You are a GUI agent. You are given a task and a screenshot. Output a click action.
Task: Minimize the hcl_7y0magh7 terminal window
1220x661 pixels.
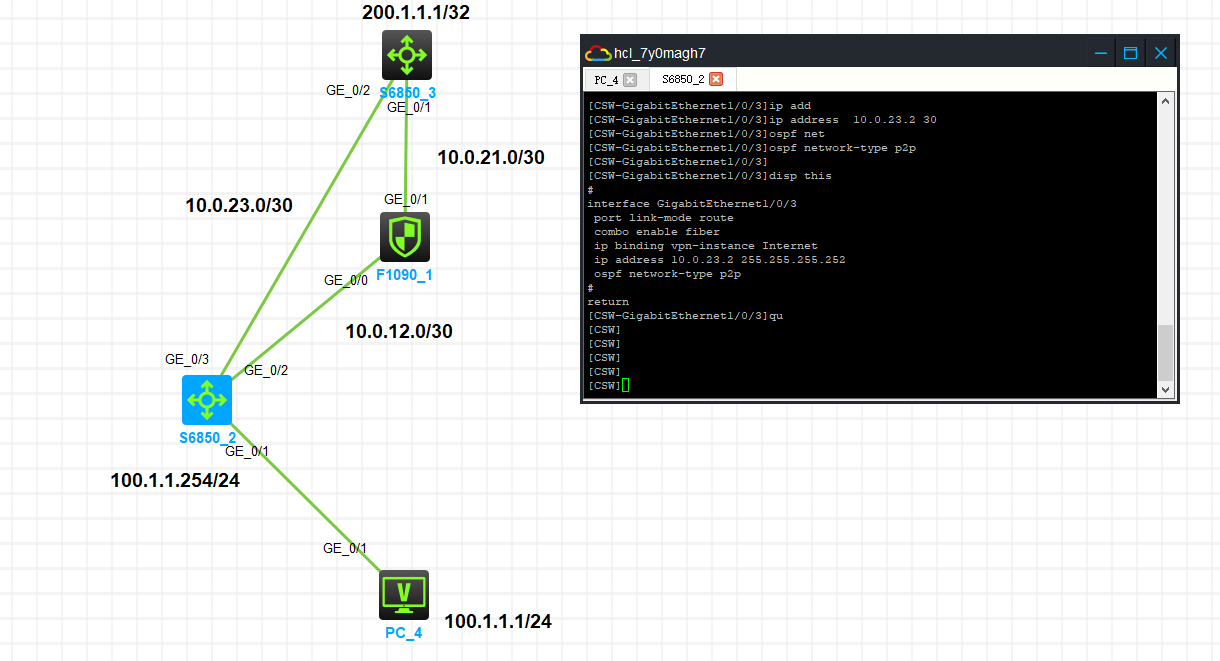1100,53
